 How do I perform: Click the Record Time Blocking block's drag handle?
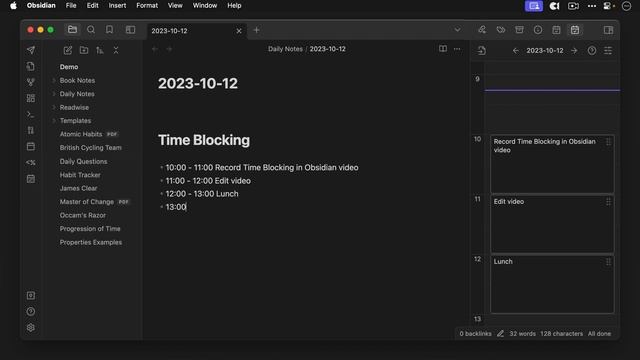tap(608, 142)
